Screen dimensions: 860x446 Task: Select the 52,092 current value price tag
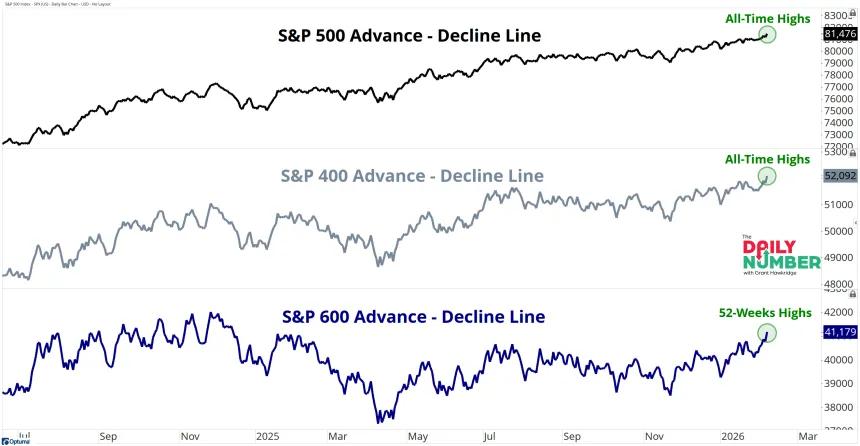click(x=840, y=176)
